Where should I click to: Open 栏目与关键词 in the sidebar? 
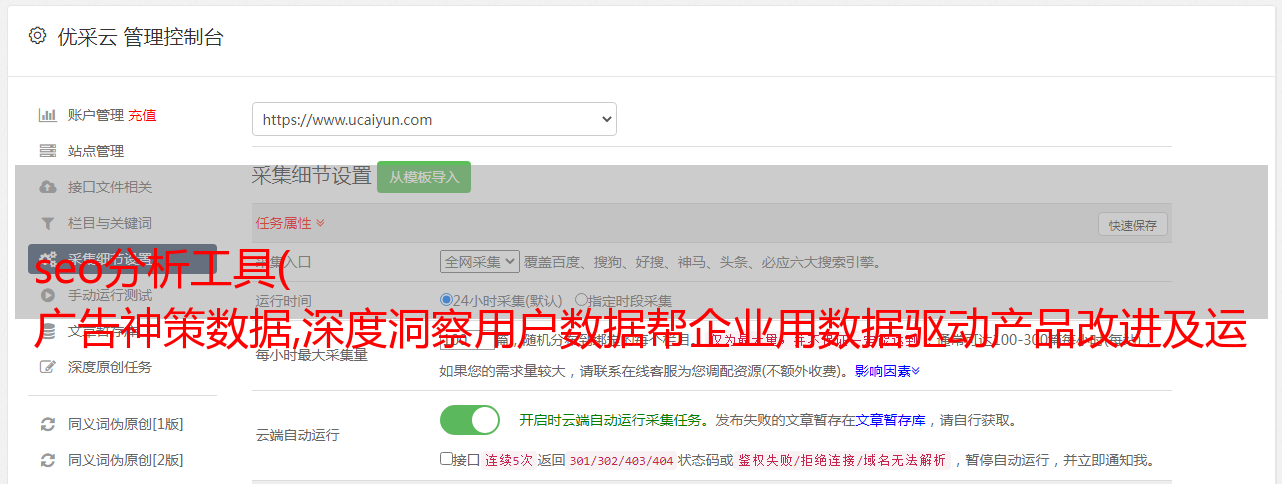pyautogui.click(x=110, y=223)
